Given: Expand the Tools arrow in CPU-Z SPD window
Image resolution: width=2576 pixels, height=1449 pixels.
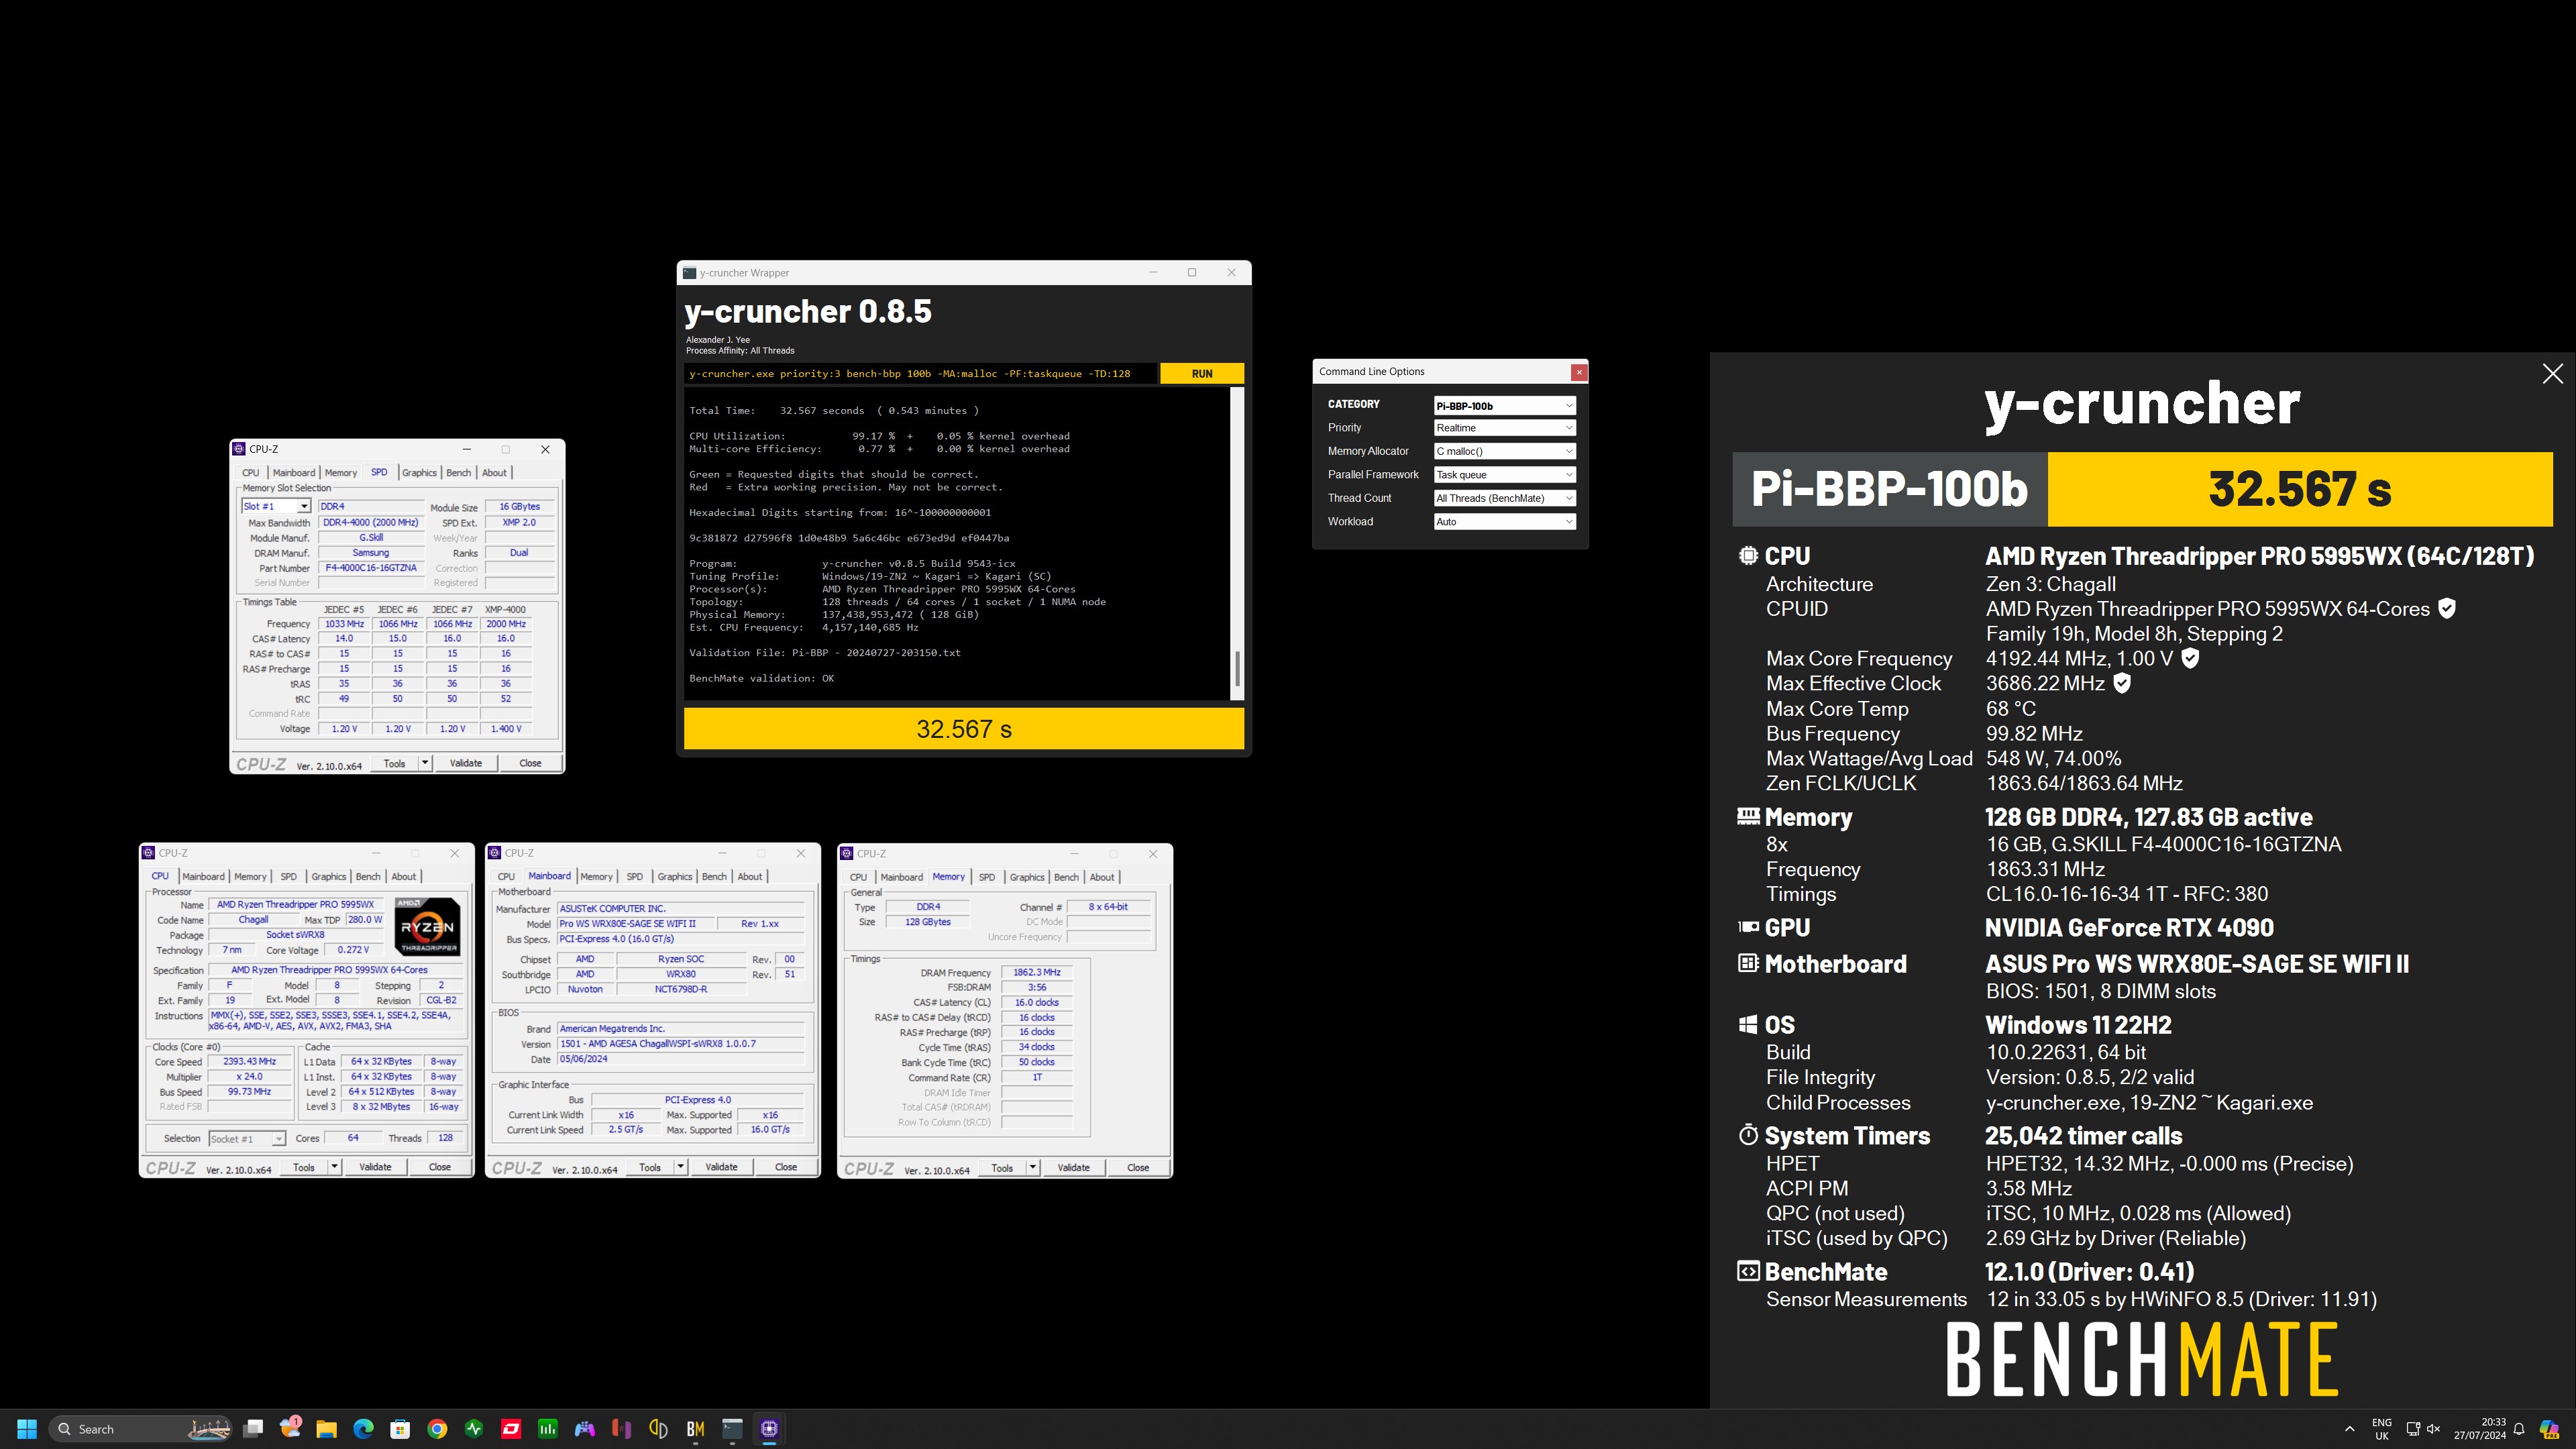Looking at the screenshot, I should point(425,763).
